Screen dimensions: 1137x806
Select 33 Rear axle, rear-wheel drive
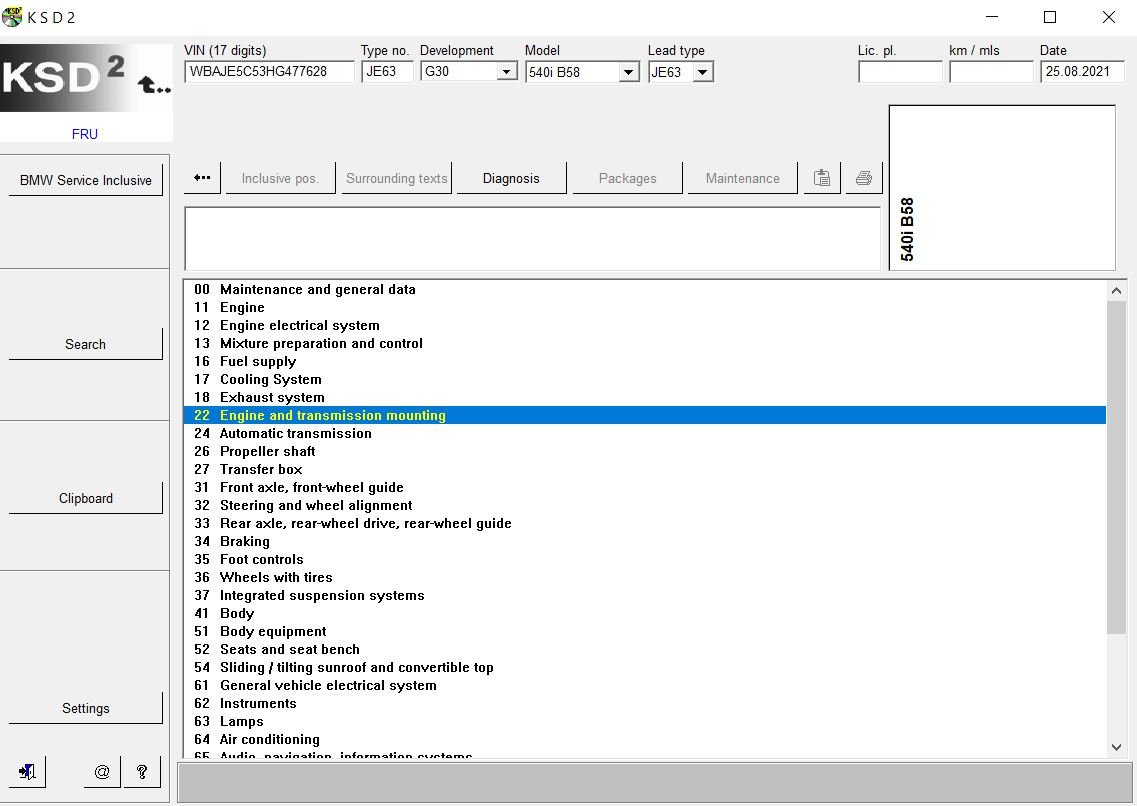click(645, 523)
